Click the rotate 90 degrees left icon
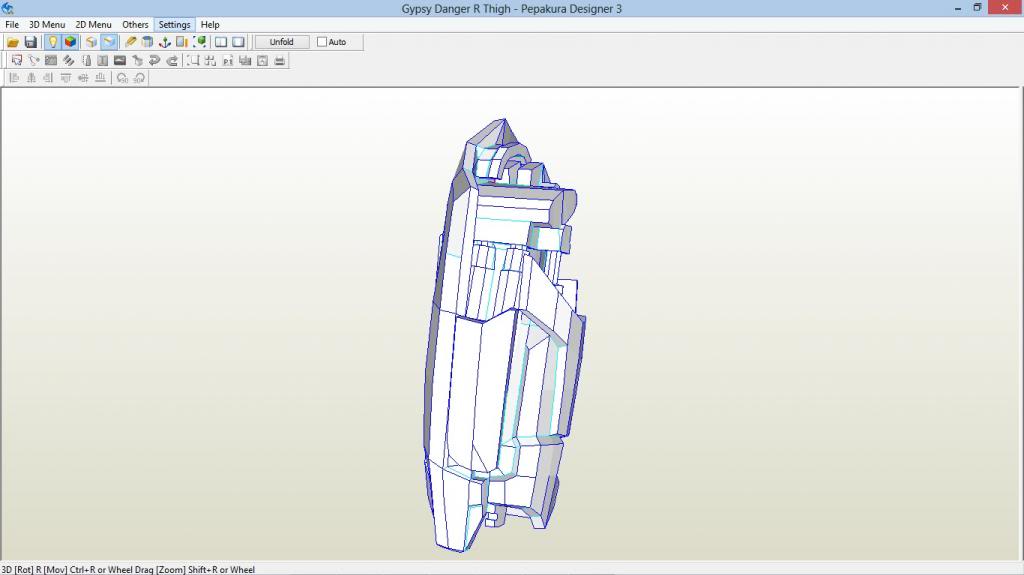 pyautogui.click(x=122, y=78)
